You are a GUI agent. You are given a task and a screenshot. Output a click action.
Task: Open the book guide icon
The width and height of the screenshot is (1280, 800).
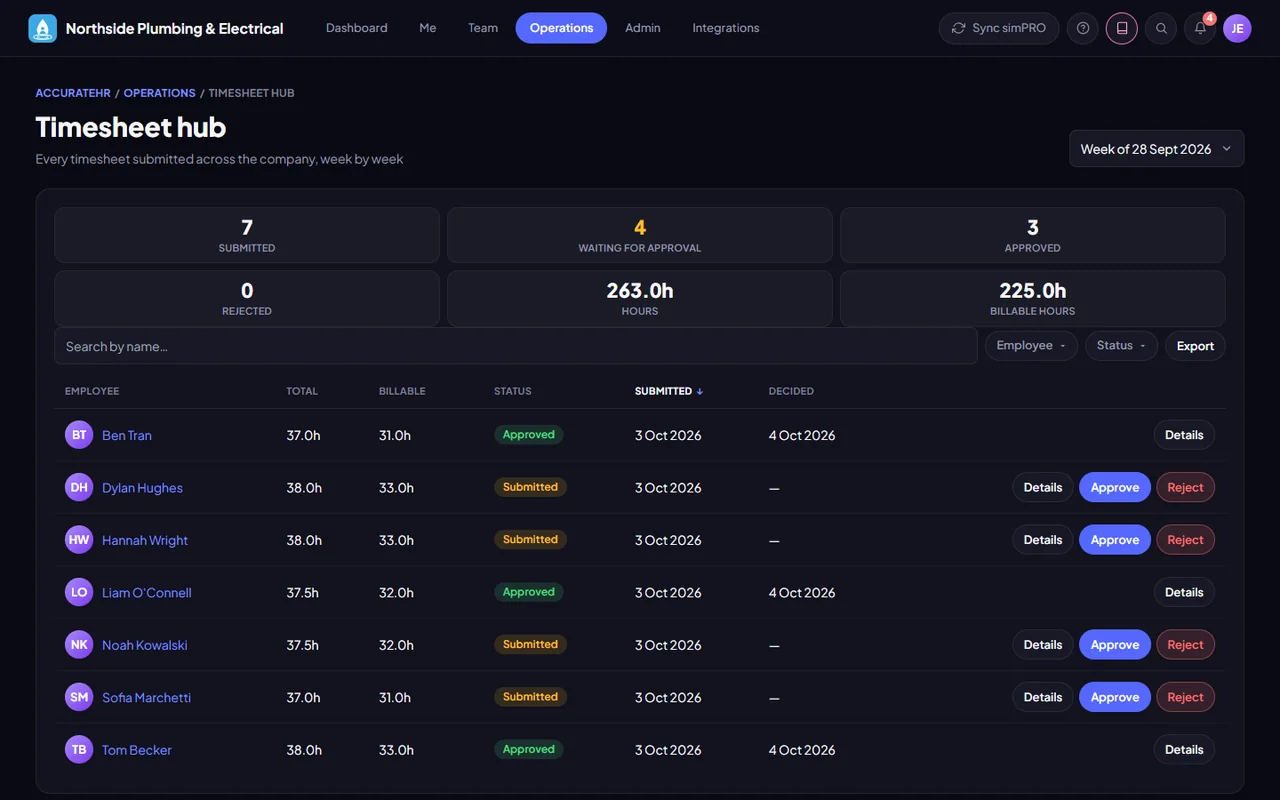pos(1122,28)
